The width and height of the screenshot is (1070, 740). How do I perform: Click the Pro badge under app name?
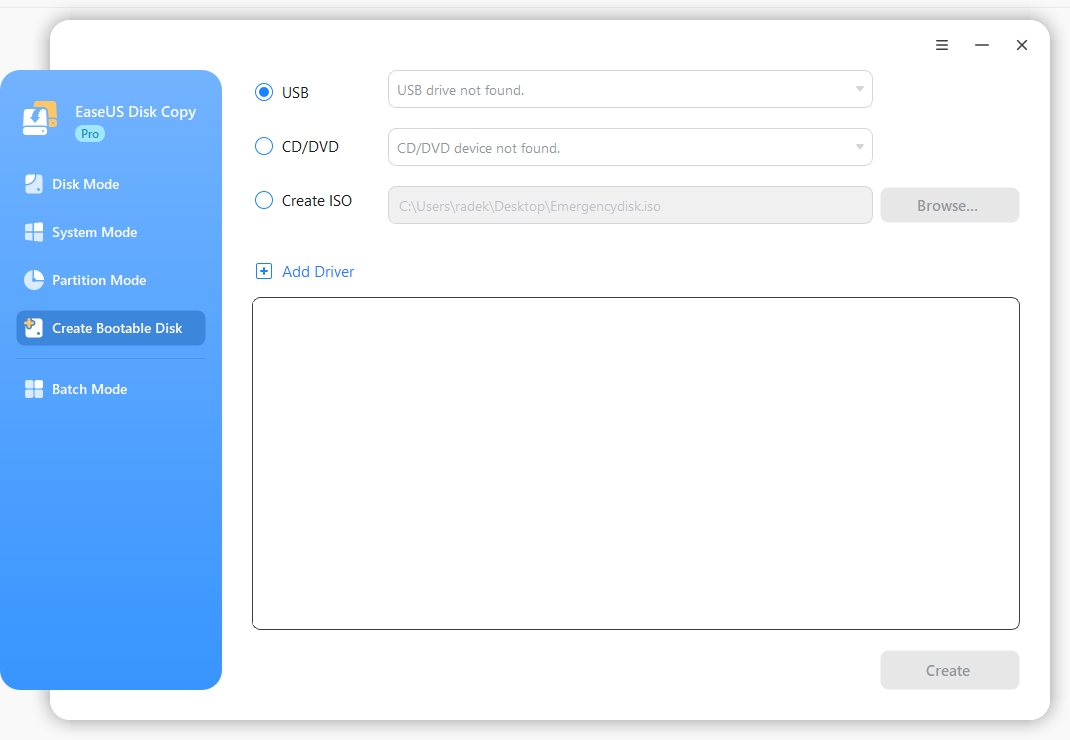[x=90, y=134]
